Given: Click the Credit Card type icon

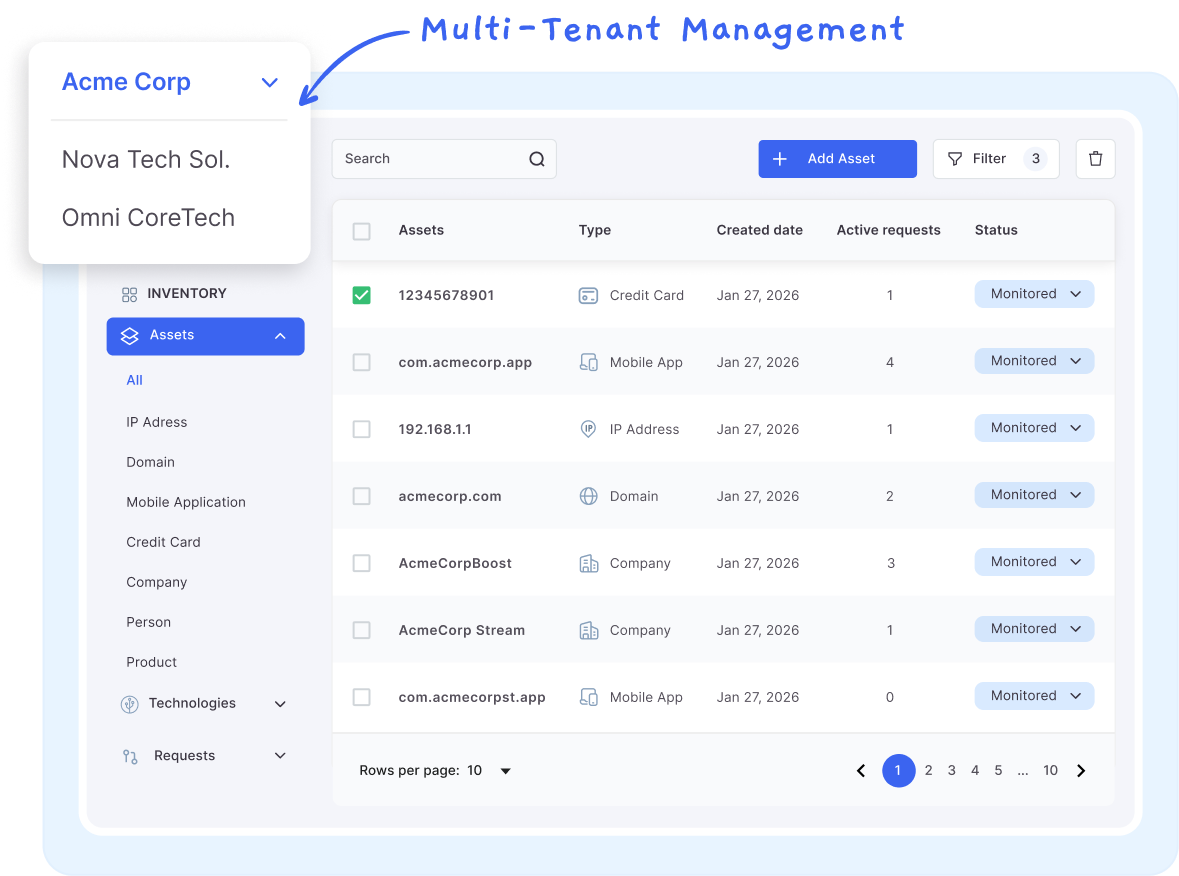Looking at the screenshot, I should (x=588, y=295).
